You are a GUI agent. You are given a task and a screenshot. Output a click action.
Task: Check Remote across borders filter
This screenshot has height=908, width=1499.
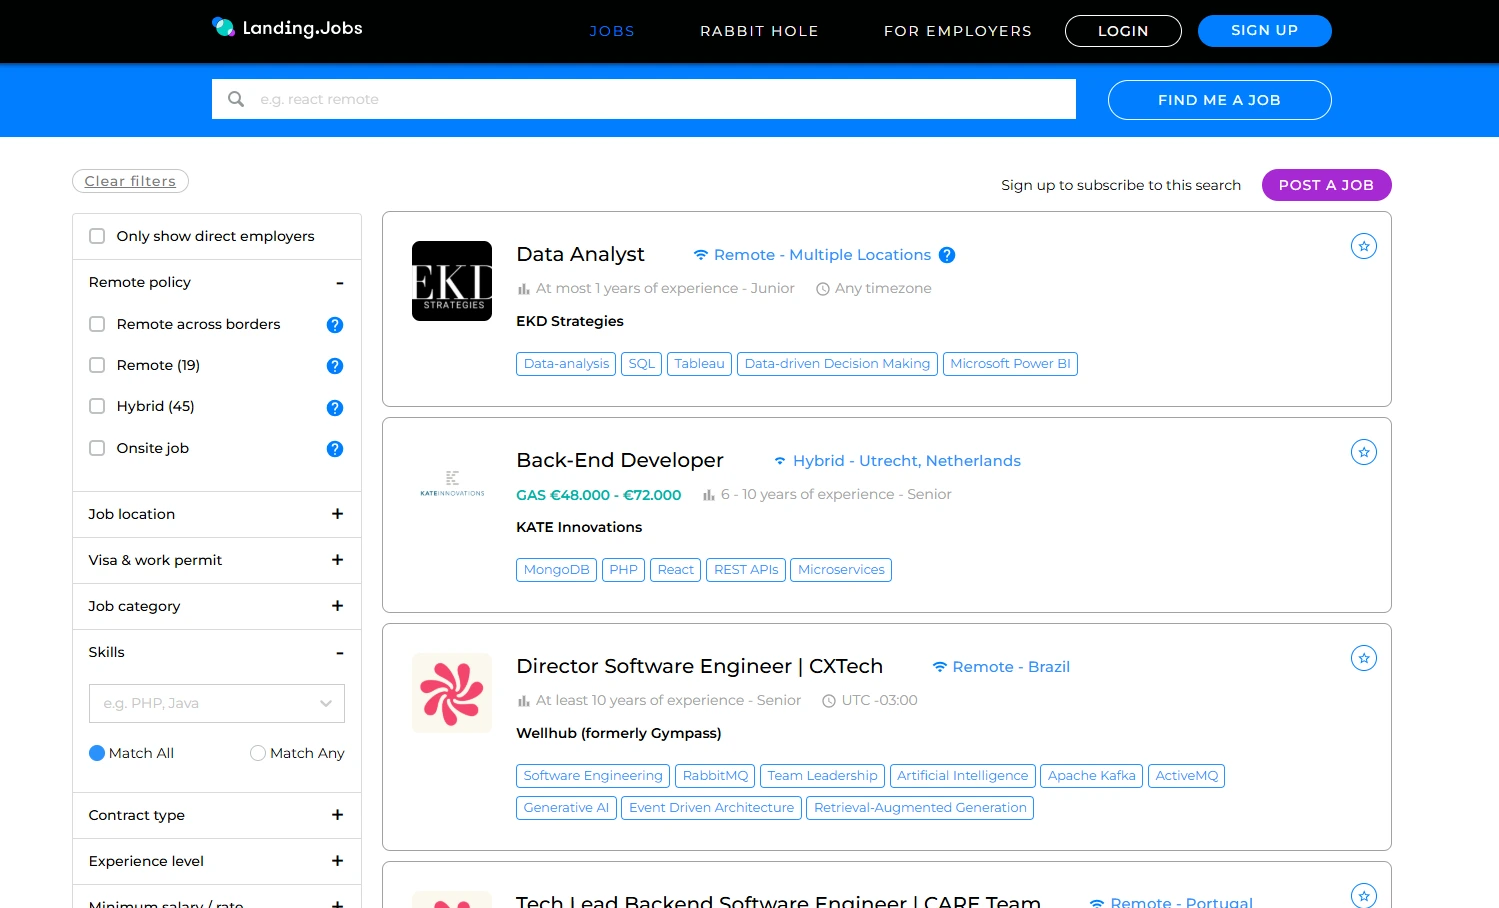point(97,324)
